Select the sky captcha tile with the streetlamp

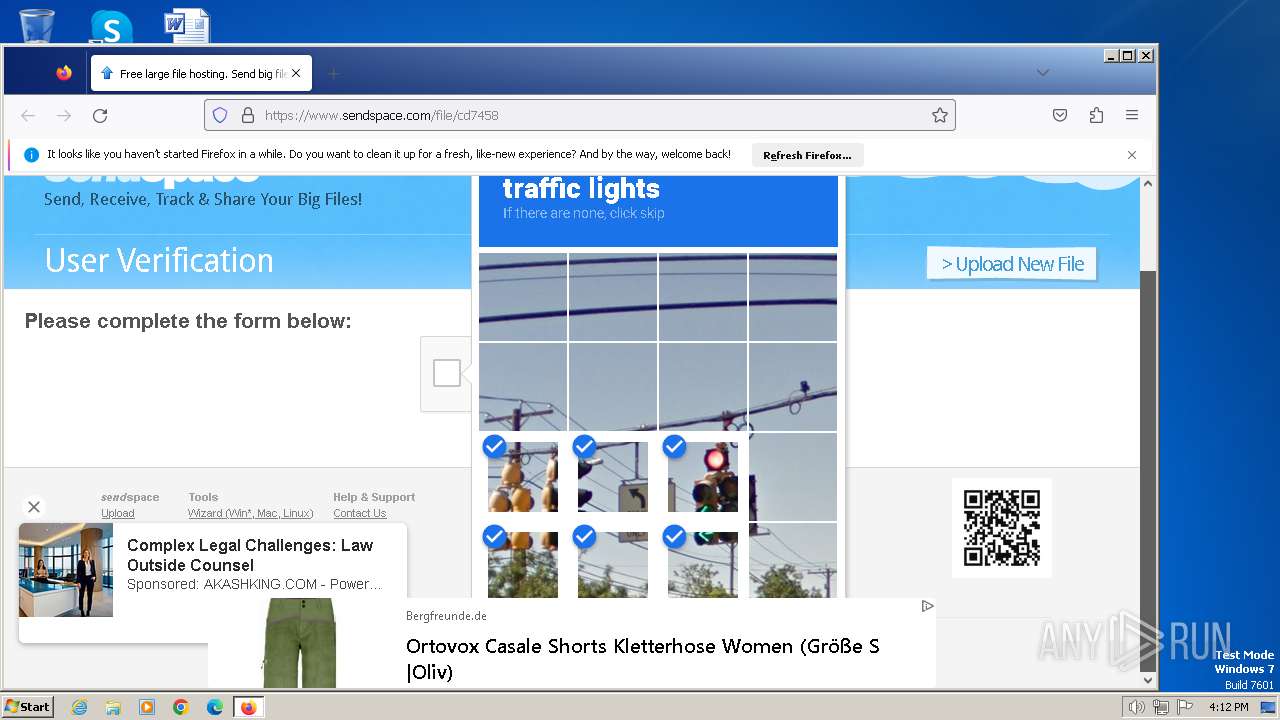click(x=793, y=387)
